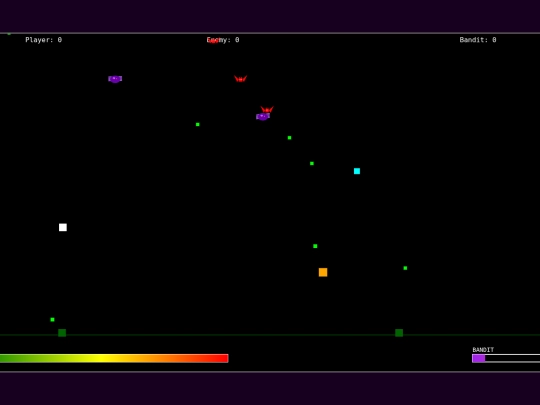540x405 pixels.
Task: Select the dark green base below the white square
Action: [62, 333]
